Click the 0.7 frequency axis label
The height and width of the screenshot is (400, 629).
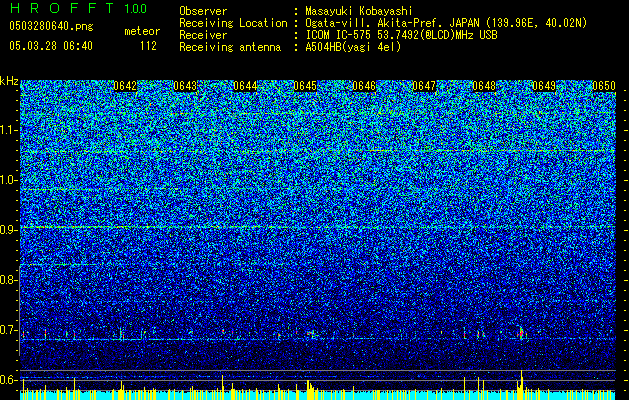[8, 330]
